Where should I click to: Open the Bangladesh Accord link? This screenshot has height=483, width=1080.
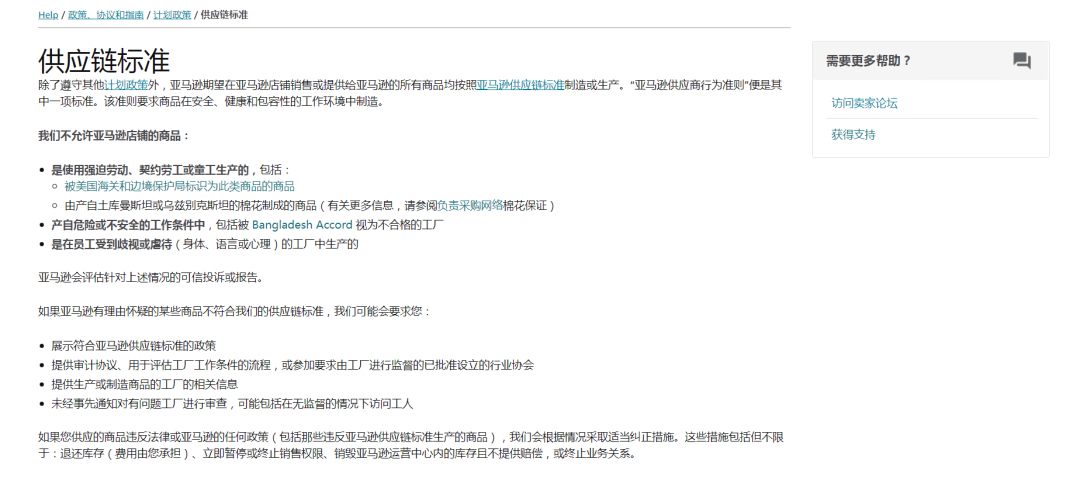[302, 225]
